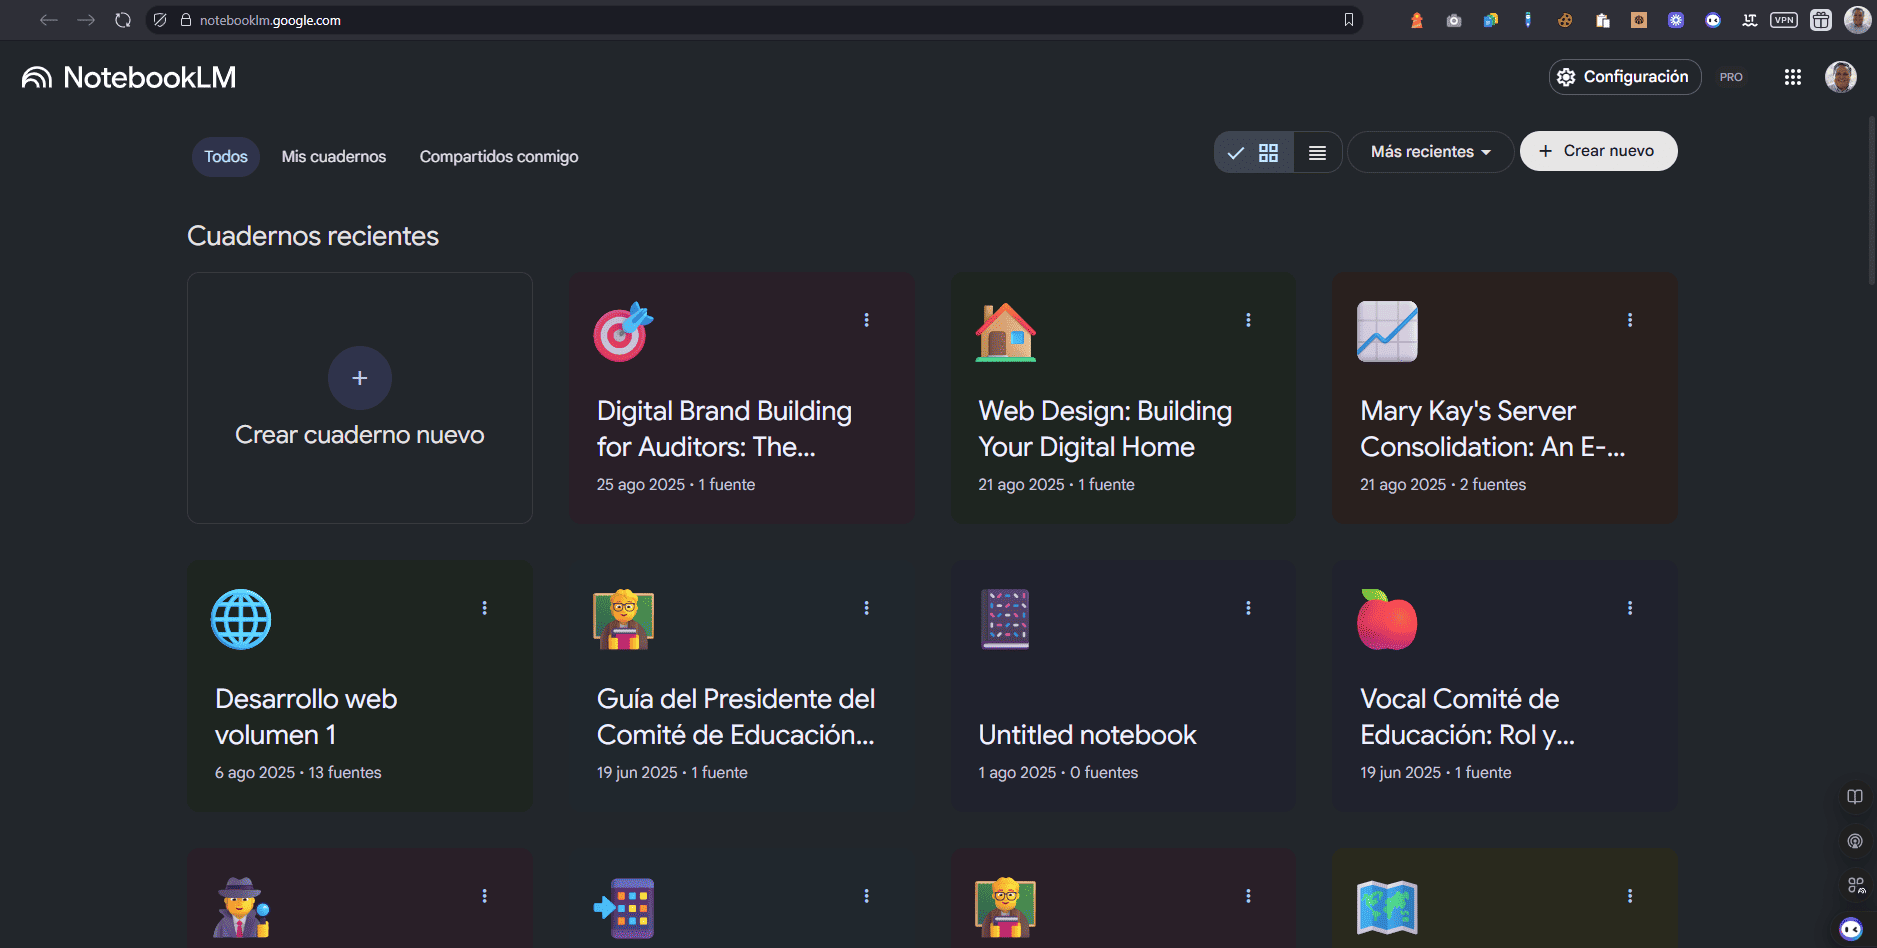1877x948 pixels.
Task: Open options menu for Digital Brand Building notebook
Action: [866, 320]
